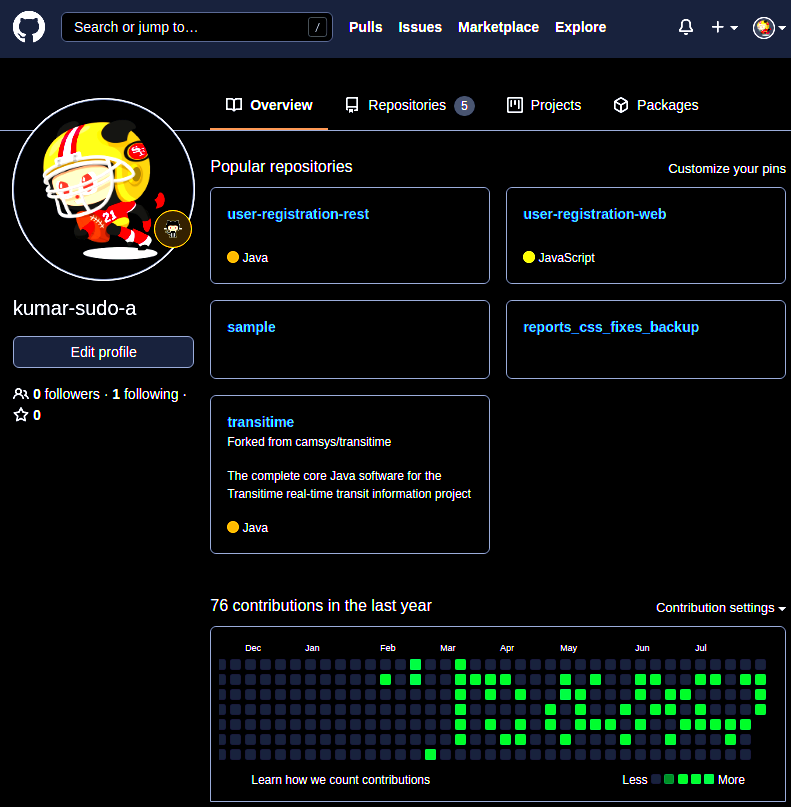The height and width of the screenshot is (807, 791).
Task: Expand Contribution settings dropdown
Action: click(720, 608)
